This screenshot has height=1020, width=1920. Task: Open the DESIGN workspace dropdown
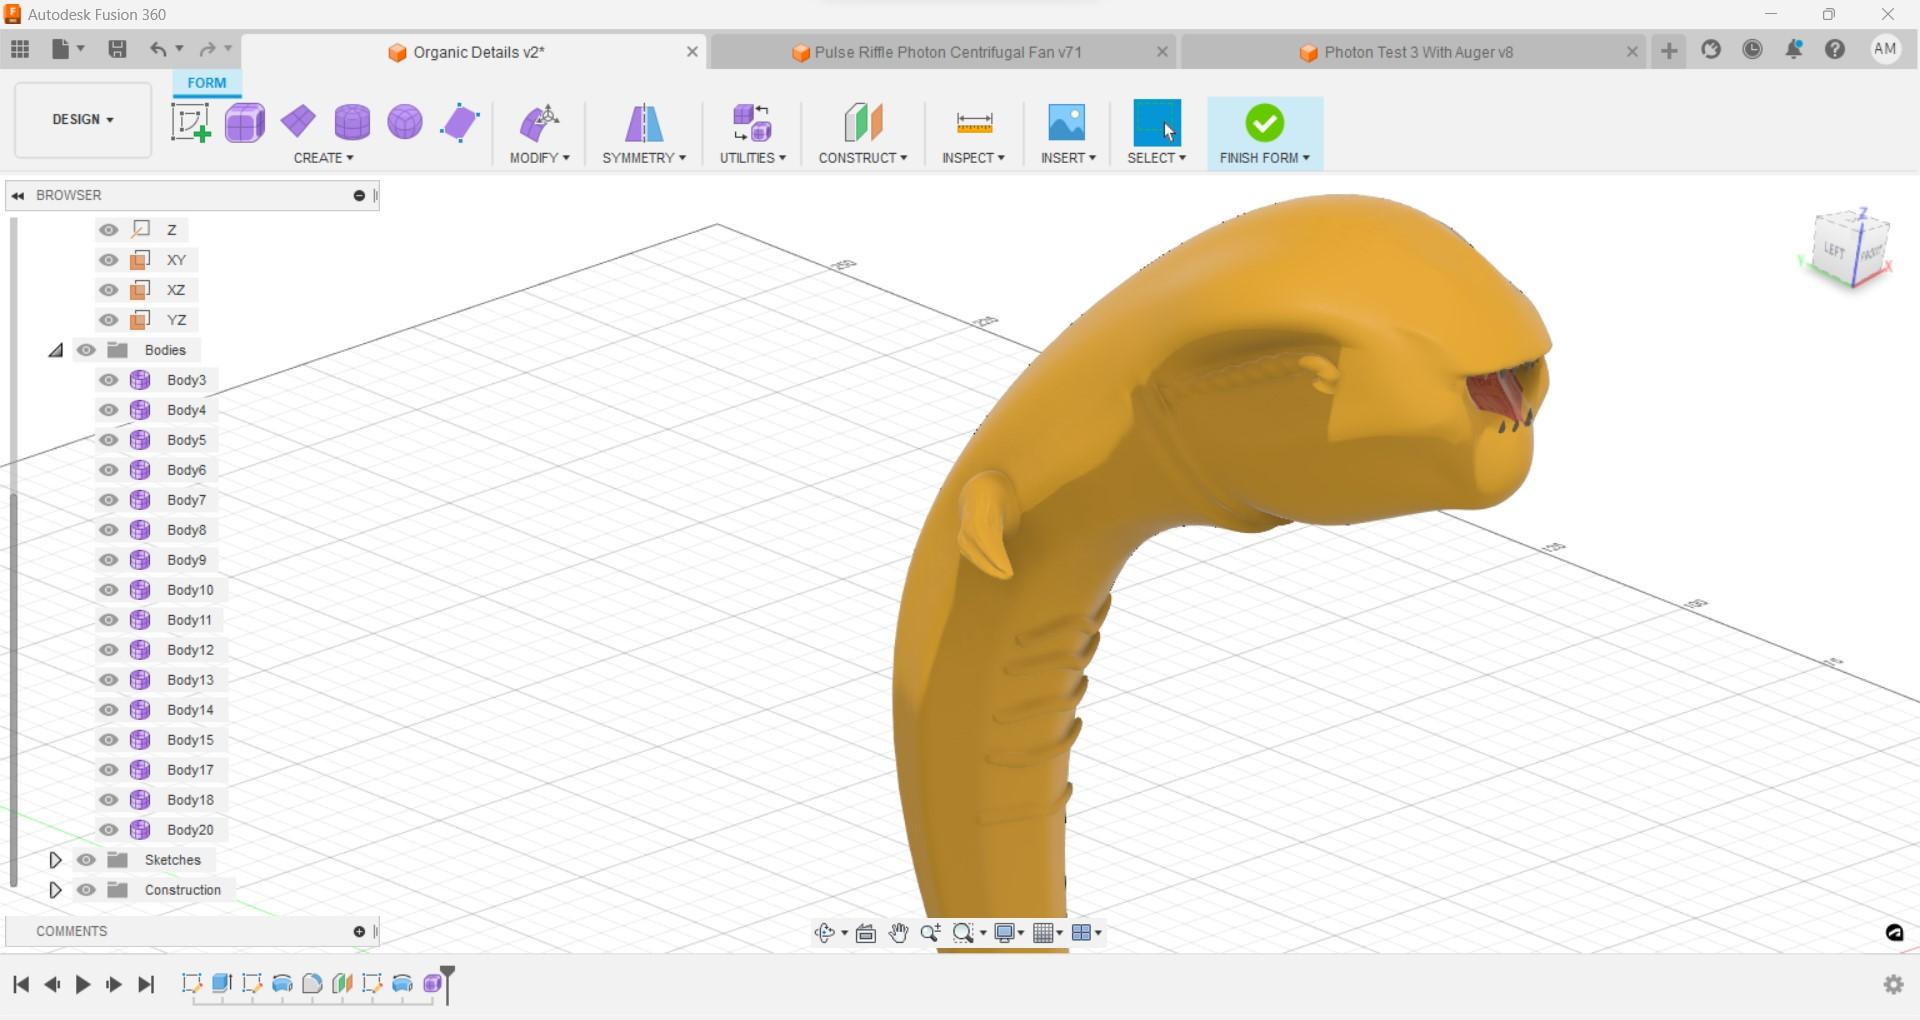tap(83, 119)
